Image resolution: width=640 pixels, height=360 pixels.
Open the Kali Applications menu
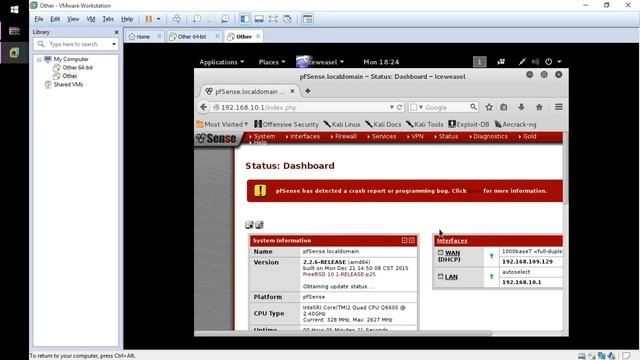click(x=222, y=62)
